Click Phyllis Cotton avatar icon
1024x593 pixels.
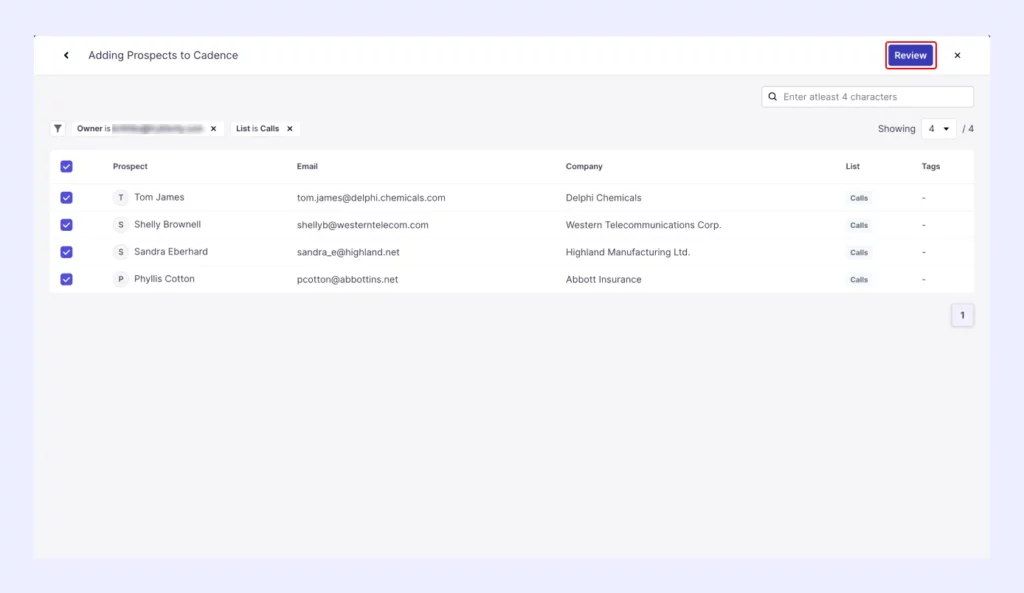pyautogui.click(x=121, y=280)
